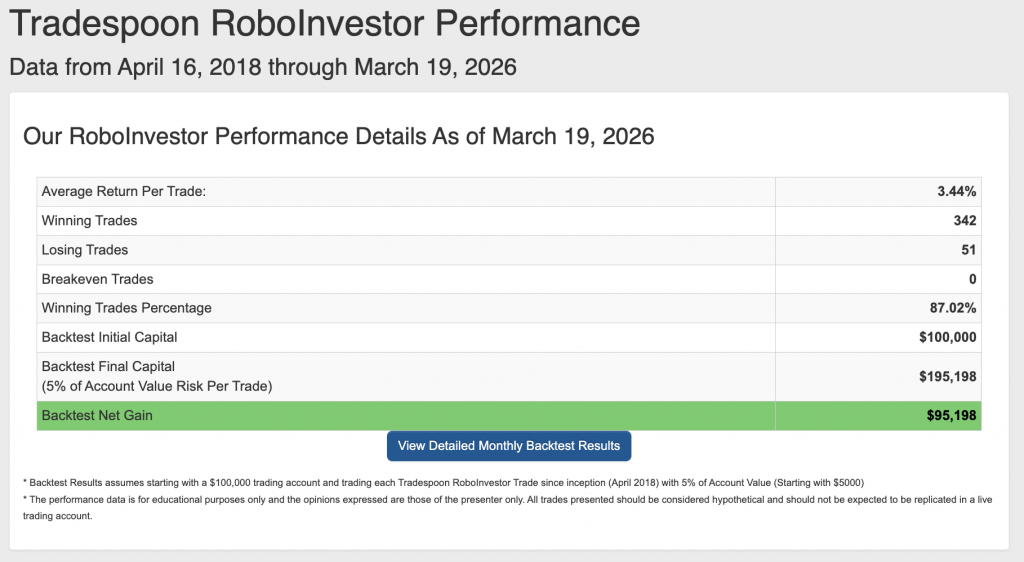Click the Backtest Final Capital label
The height and width of the screenshot is (562, 1024).
[x=108, y=367]
